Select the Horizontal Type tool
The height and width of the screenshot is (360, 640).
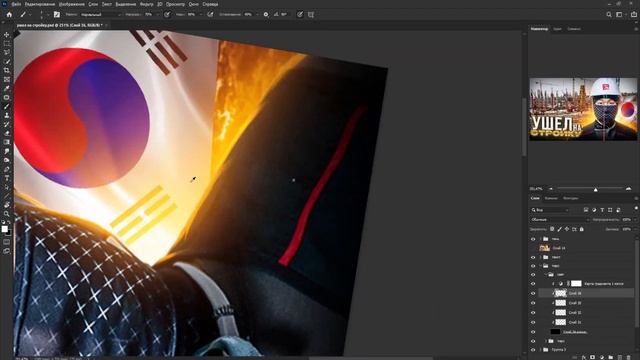click(7, 178)
